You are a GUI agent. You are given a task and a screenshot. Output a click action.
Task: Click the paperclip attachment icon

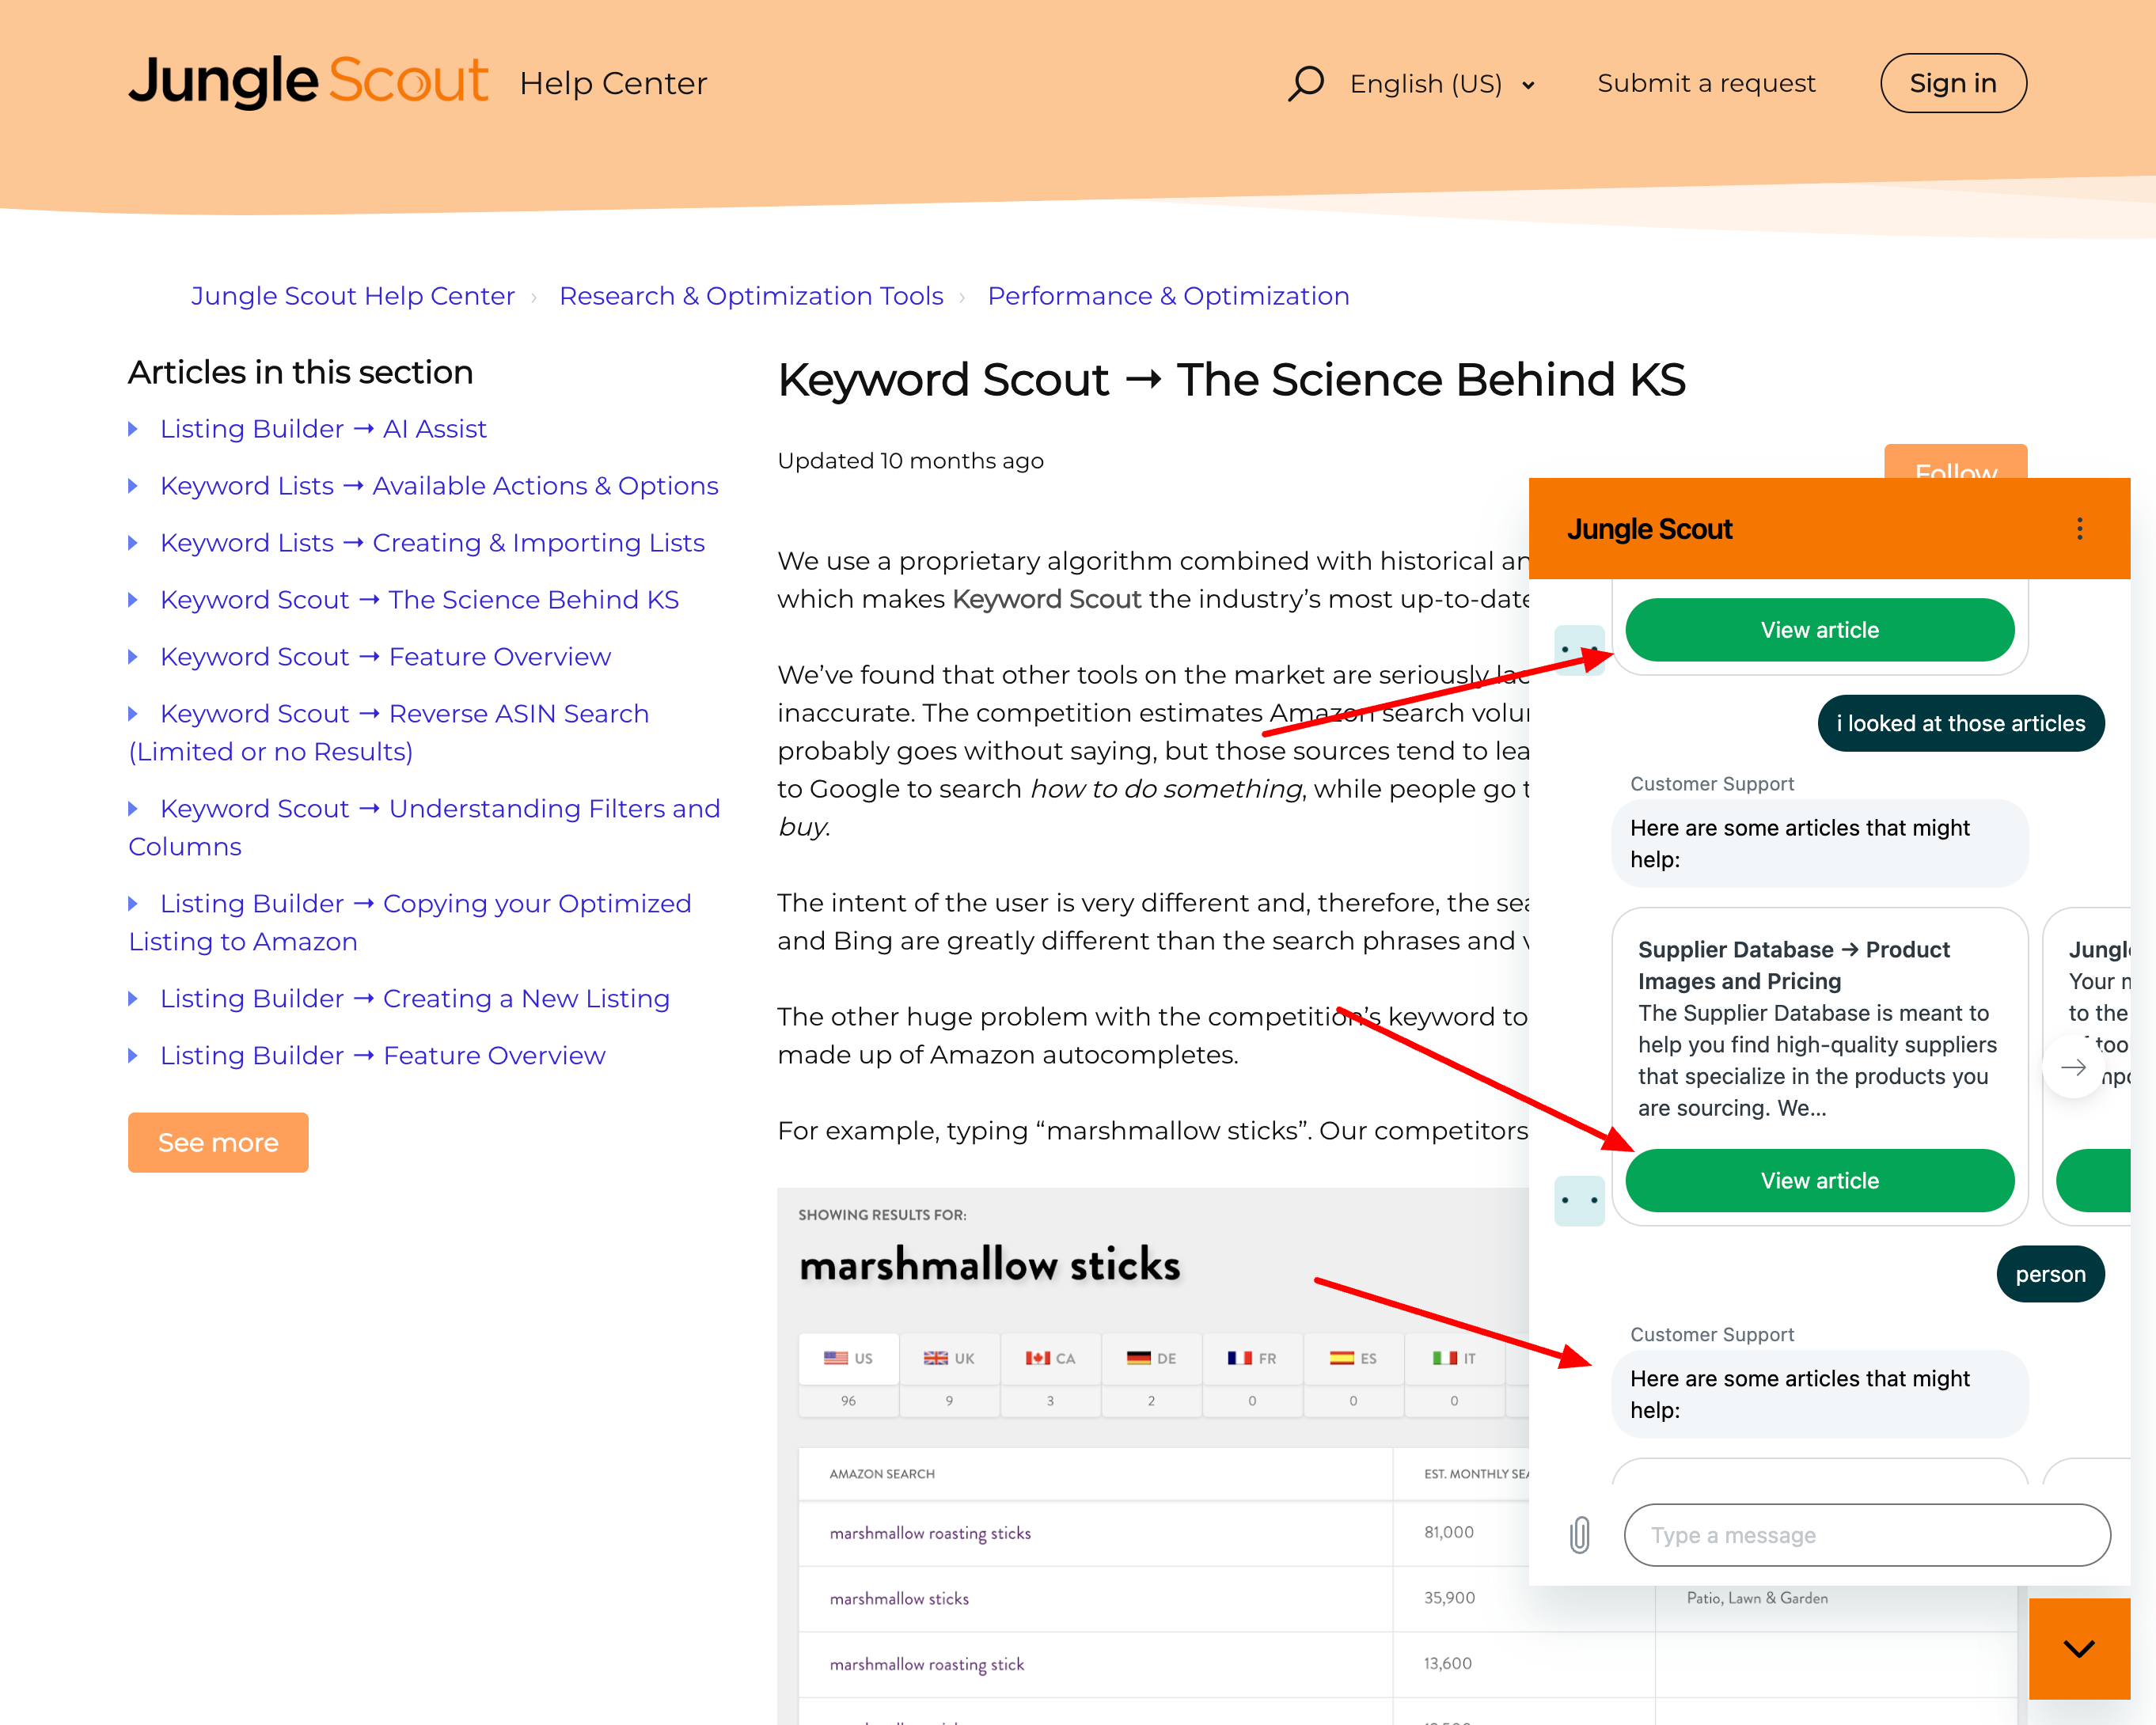point(1579,1535)
